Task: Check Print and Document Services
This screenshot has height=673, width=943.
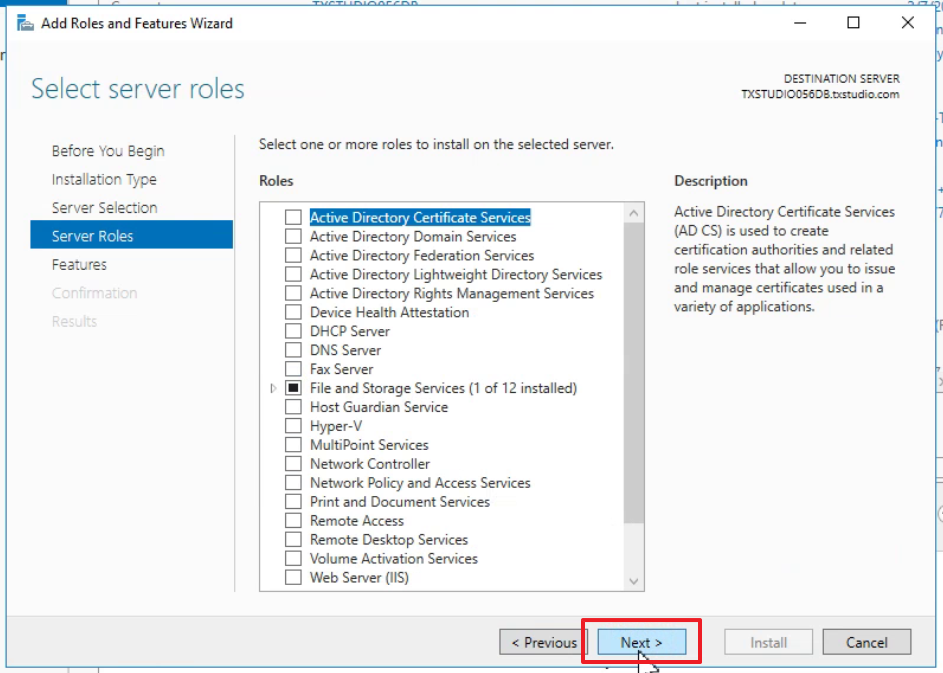Action: (x=293, y=502)
